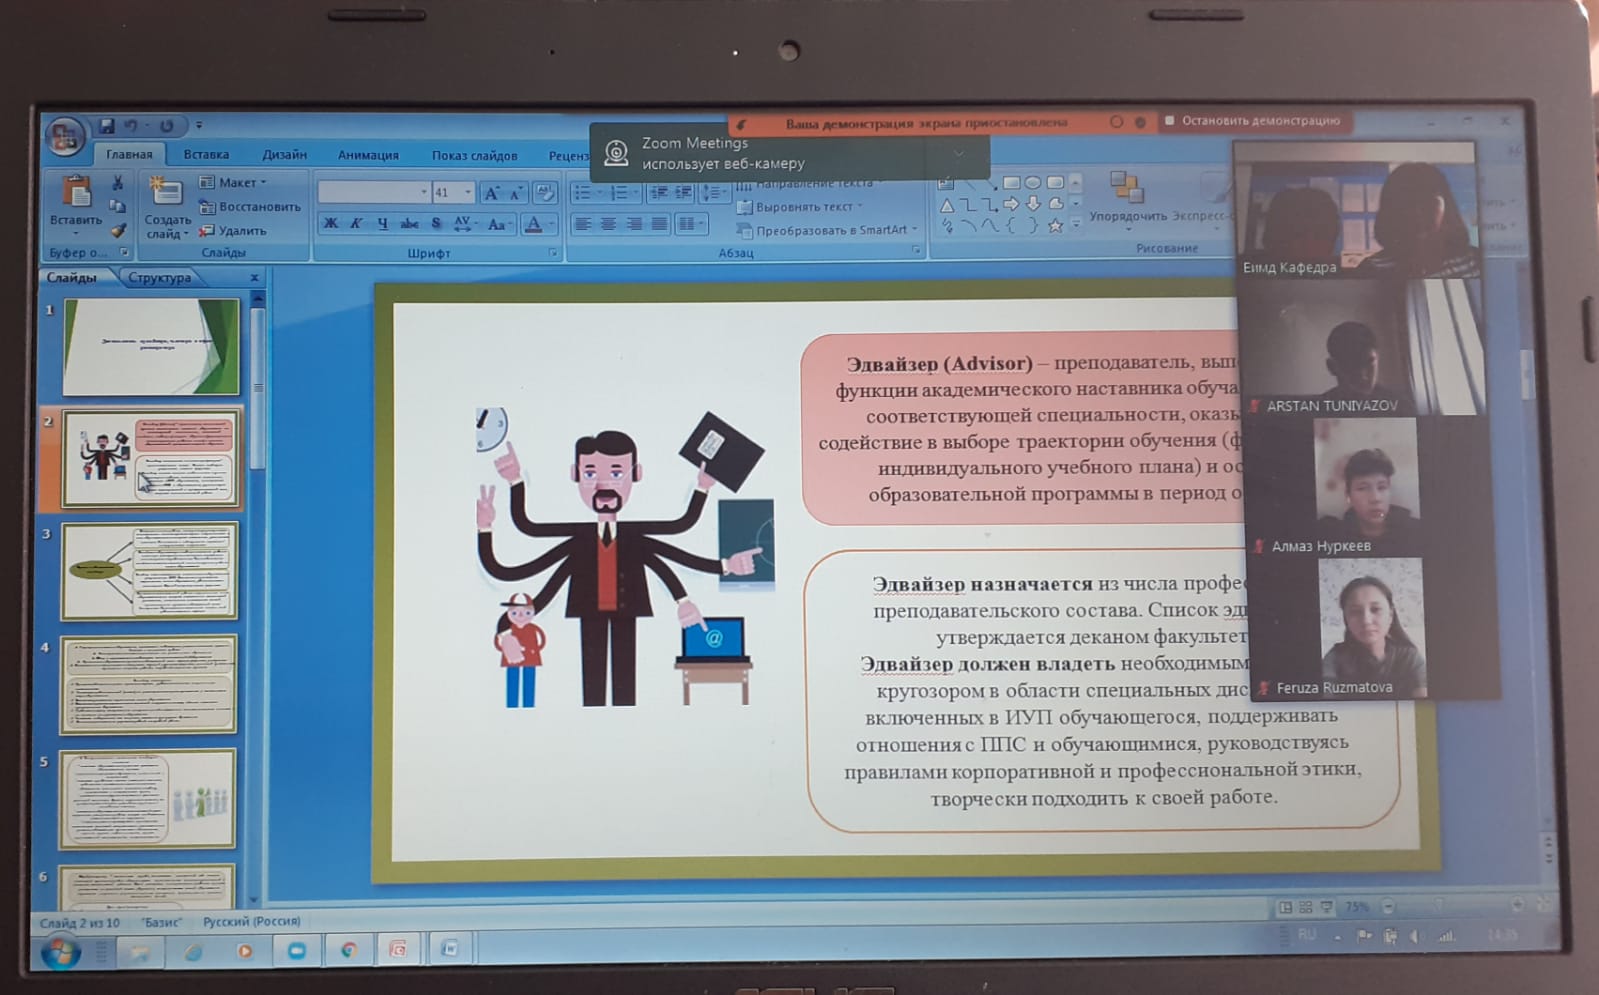1599x995 pixels.
Task: Click the Удалить slide button
Action: click(x=233, y=231)
